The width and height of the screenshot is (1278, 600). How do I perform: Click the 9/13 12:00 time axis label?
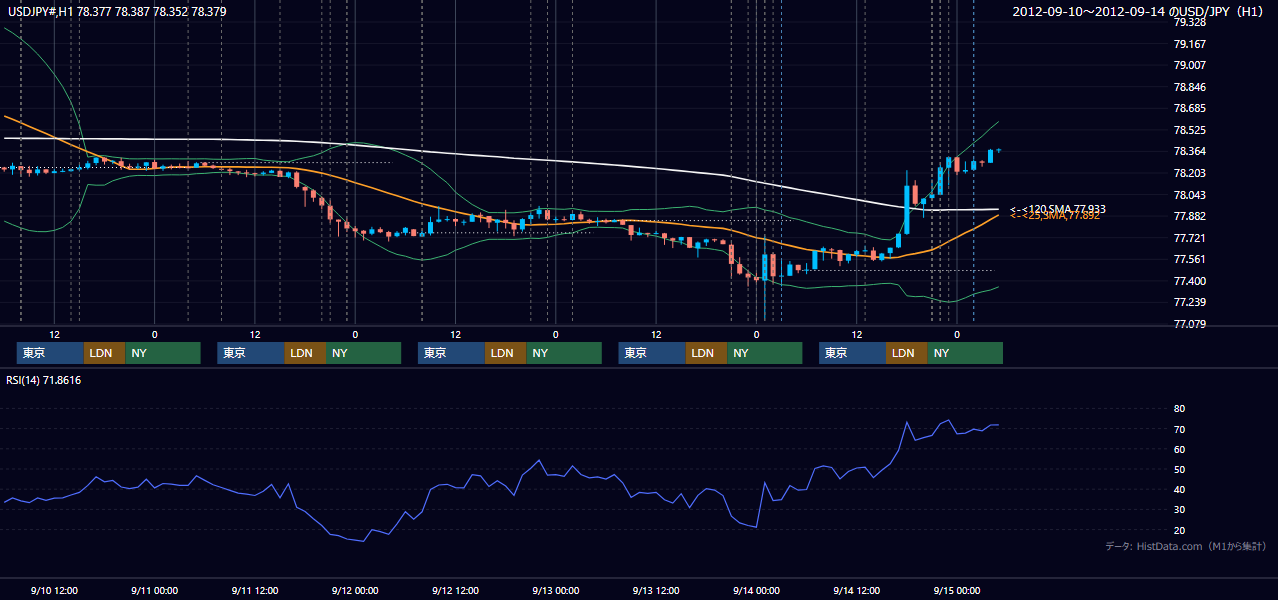click(x=656, y=590)
